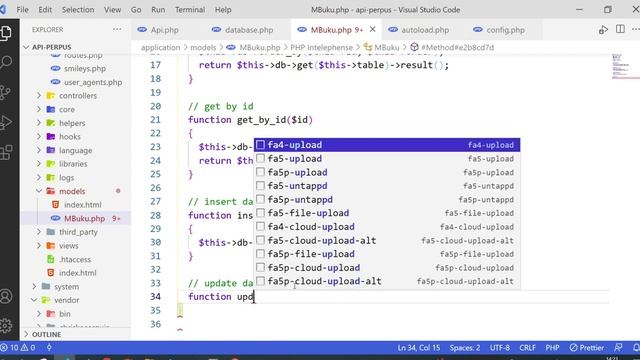Select fa5-untappd suggestion icon
Image resolution: width=640 pixels, height=360 pixels.
(260, 186)
